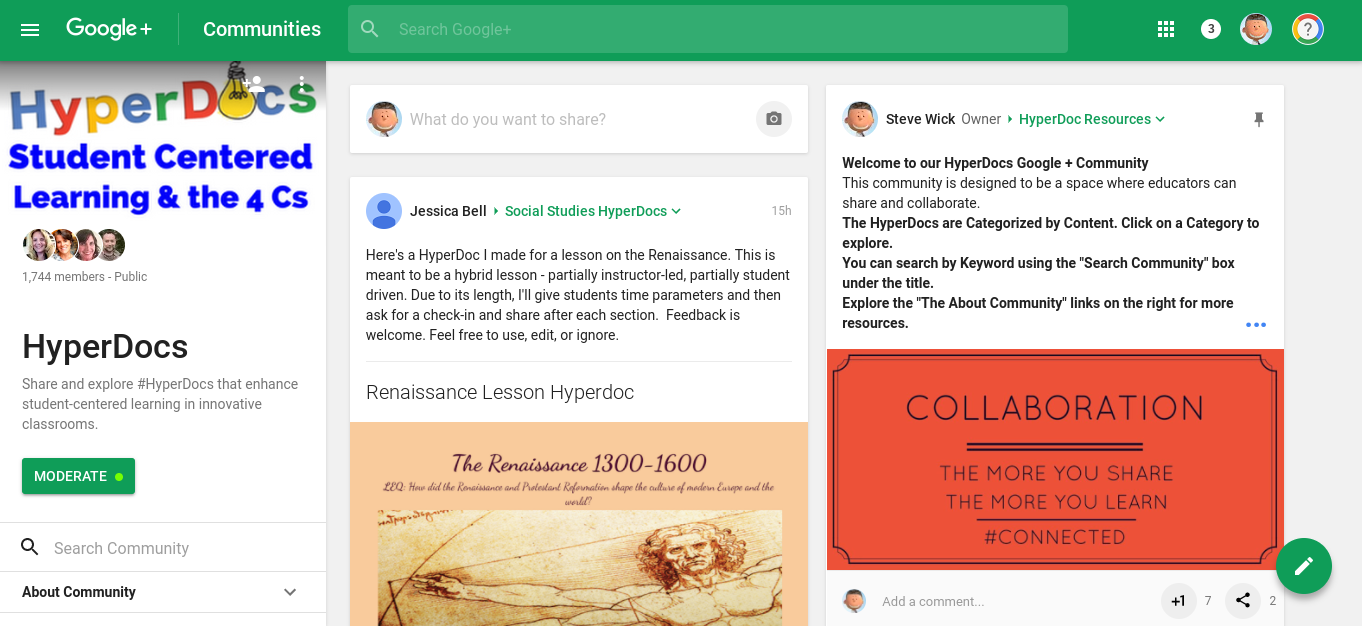
Task: Open help with the question mark icon
Action: [1307, 29]
